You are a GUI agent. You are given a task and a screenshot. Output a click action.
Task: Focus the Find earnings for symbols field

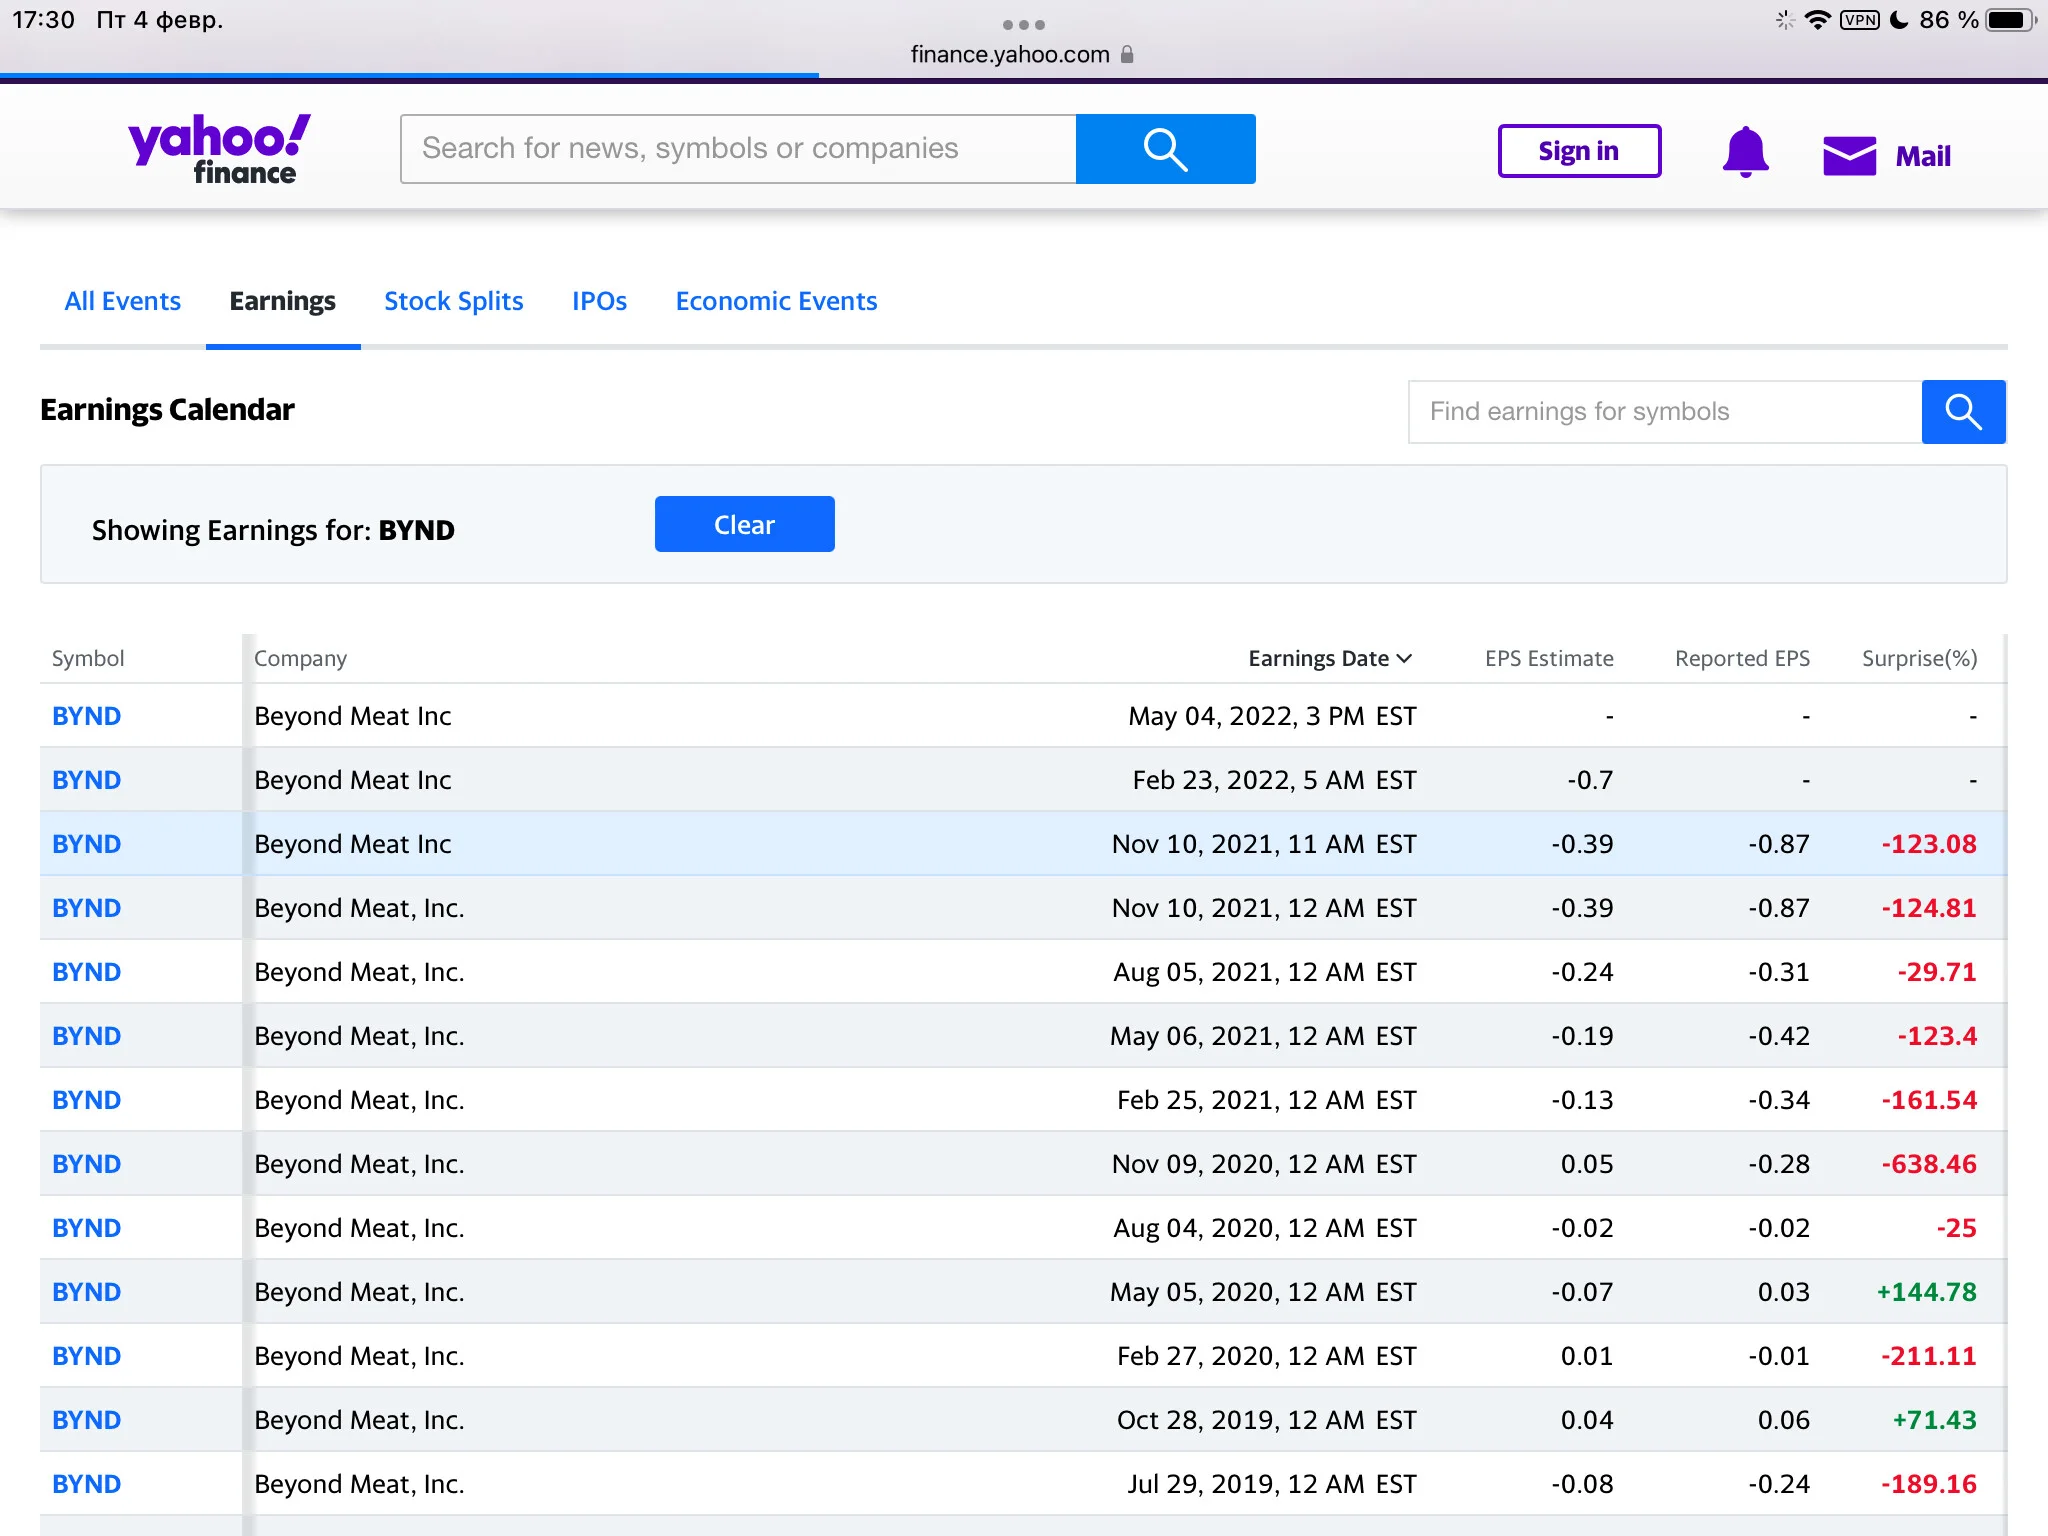1665,411
